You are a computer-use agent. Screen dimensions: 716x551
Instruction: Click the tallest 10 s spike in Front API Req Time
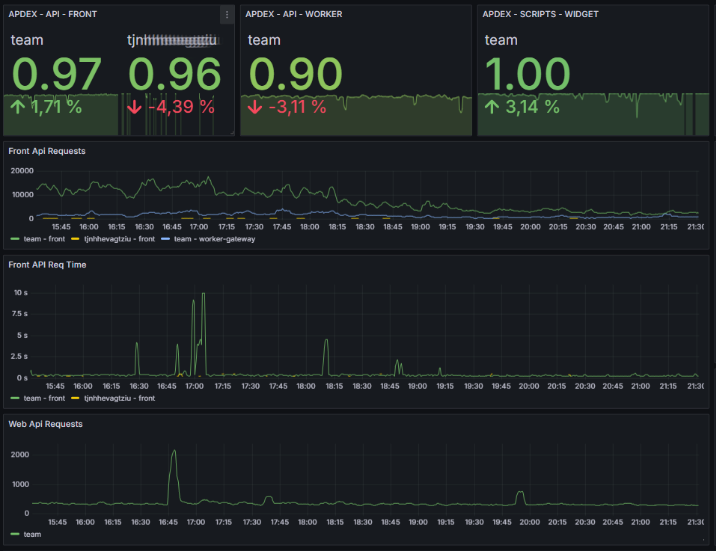tap(203, 294)
